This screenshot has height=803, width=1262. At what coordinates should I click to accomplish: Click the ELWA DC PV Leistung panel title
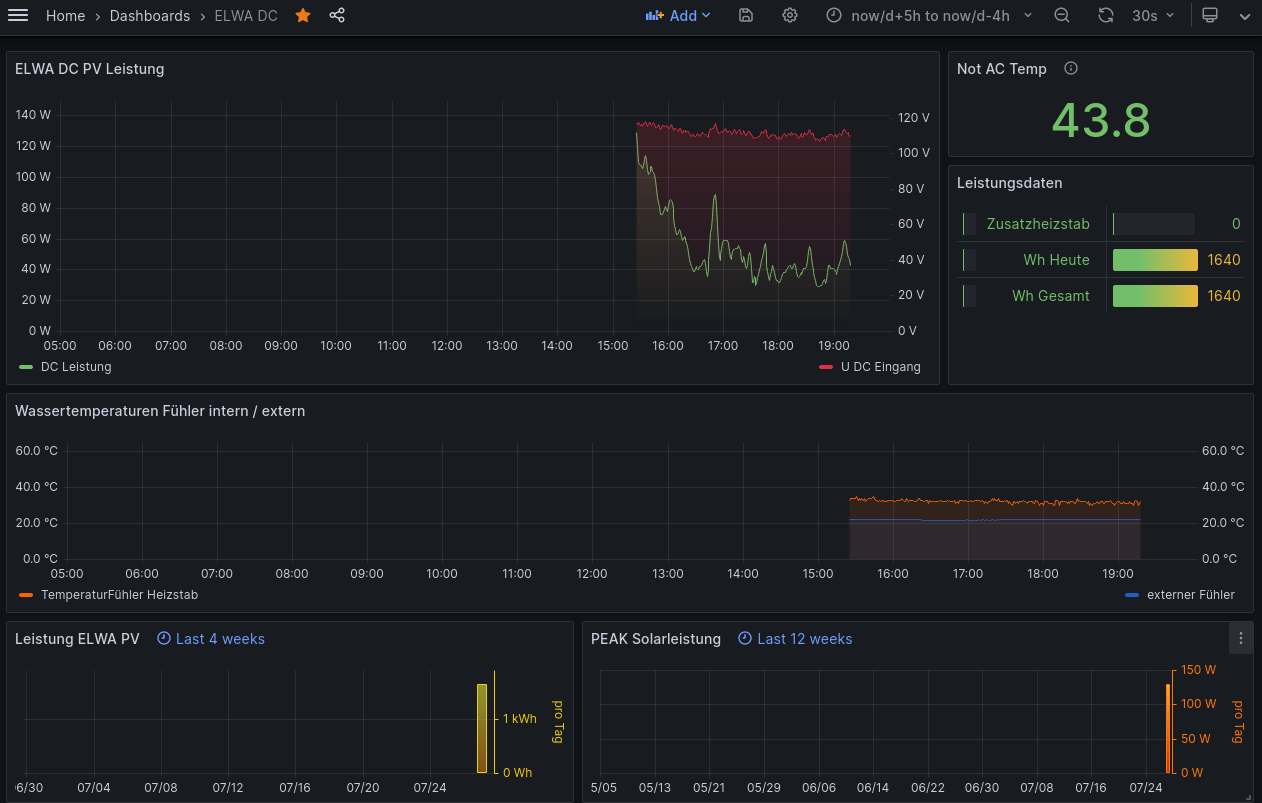pos(90,69)
